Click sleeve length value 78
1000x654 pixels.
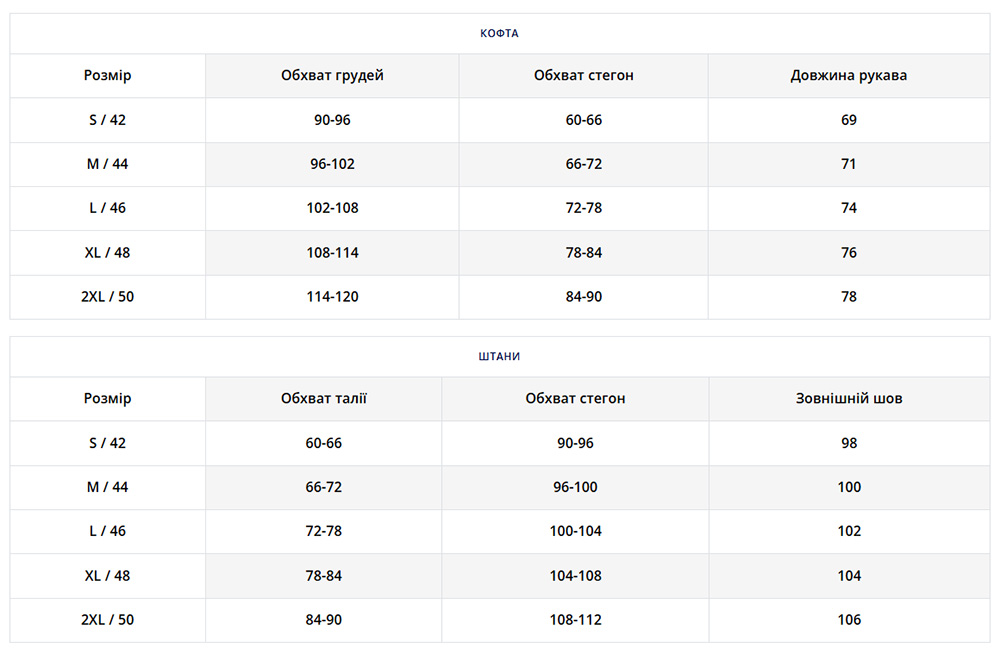849,297
